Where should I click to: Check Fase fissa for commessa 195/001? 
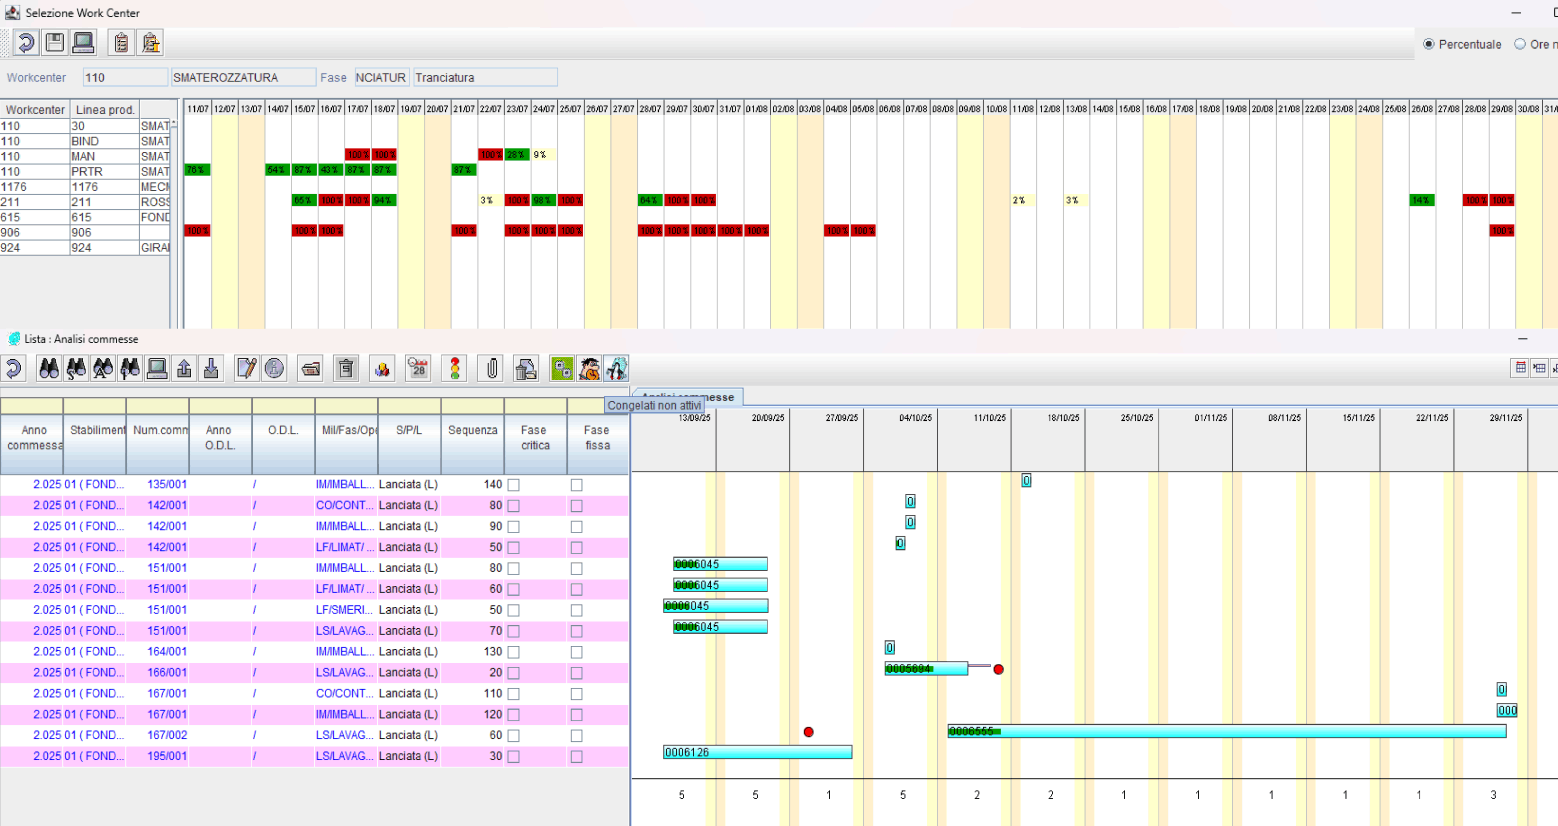[576, 757]
